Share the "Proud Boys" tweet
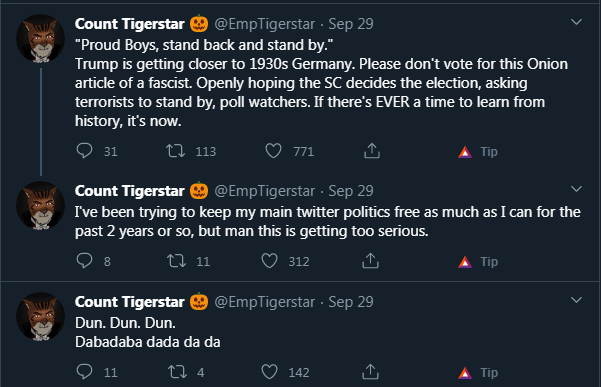Viewport: 601px width, 387px height. [372, 151]
